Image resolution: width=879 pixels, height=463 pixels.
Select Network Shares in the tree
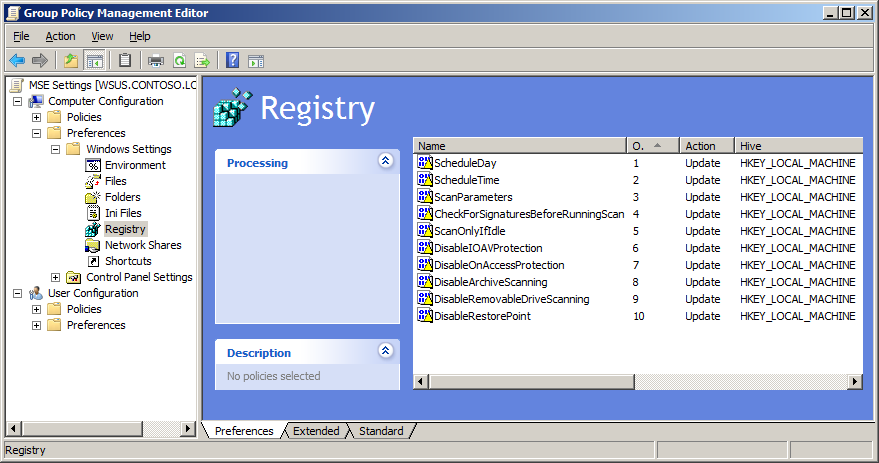tap(143, 245)
